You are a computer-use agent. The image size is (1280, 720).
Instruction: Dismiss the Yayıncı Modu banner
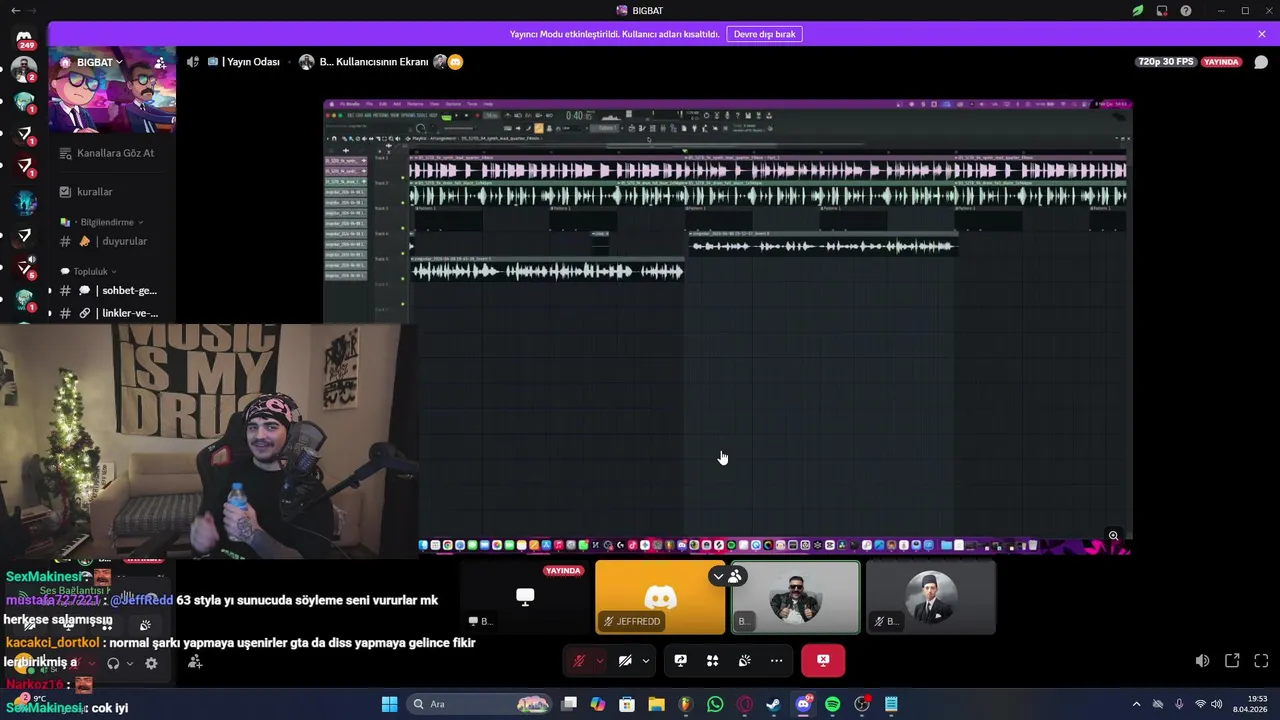coord(1262,34)
